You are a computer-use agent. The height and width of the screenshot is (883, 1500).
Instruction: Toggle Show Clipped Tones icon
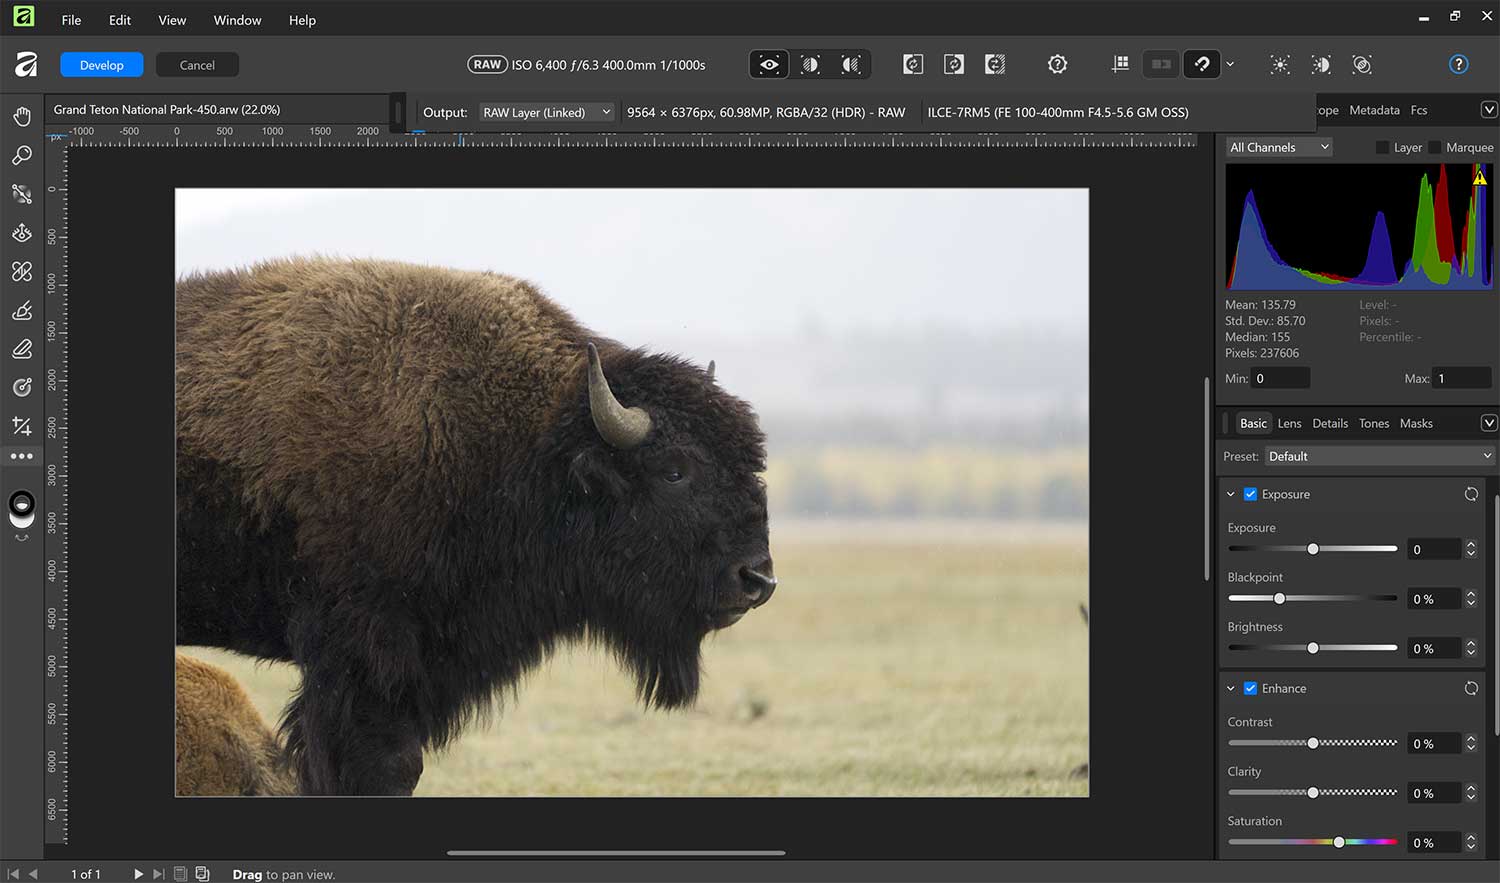(x=1362, y=65)
